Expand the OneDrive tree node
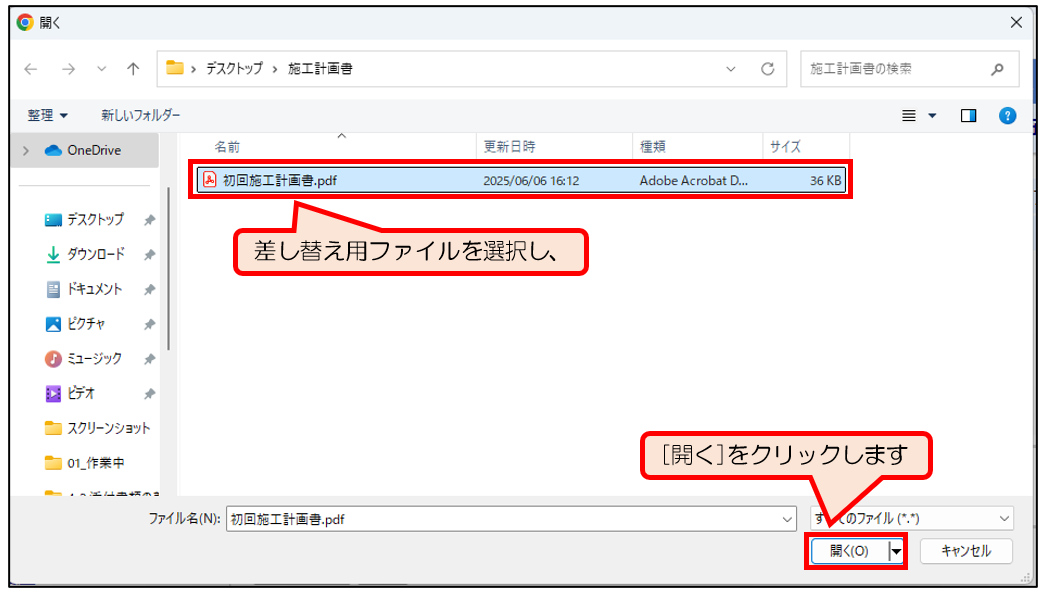The width and height of the screenshot is (1053, 606). click(x=26, y=150)
